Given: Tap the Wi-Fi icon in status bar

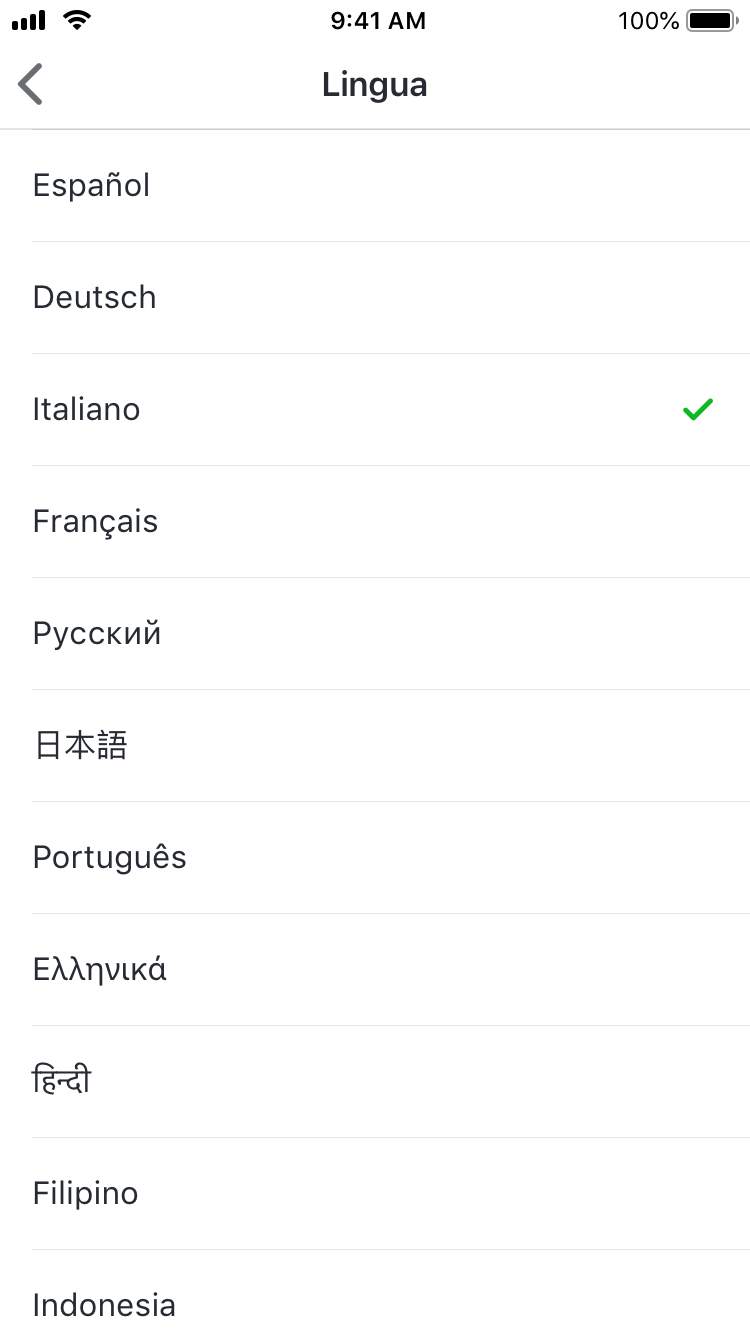Looking at the screenshot, I should (75, 20).
